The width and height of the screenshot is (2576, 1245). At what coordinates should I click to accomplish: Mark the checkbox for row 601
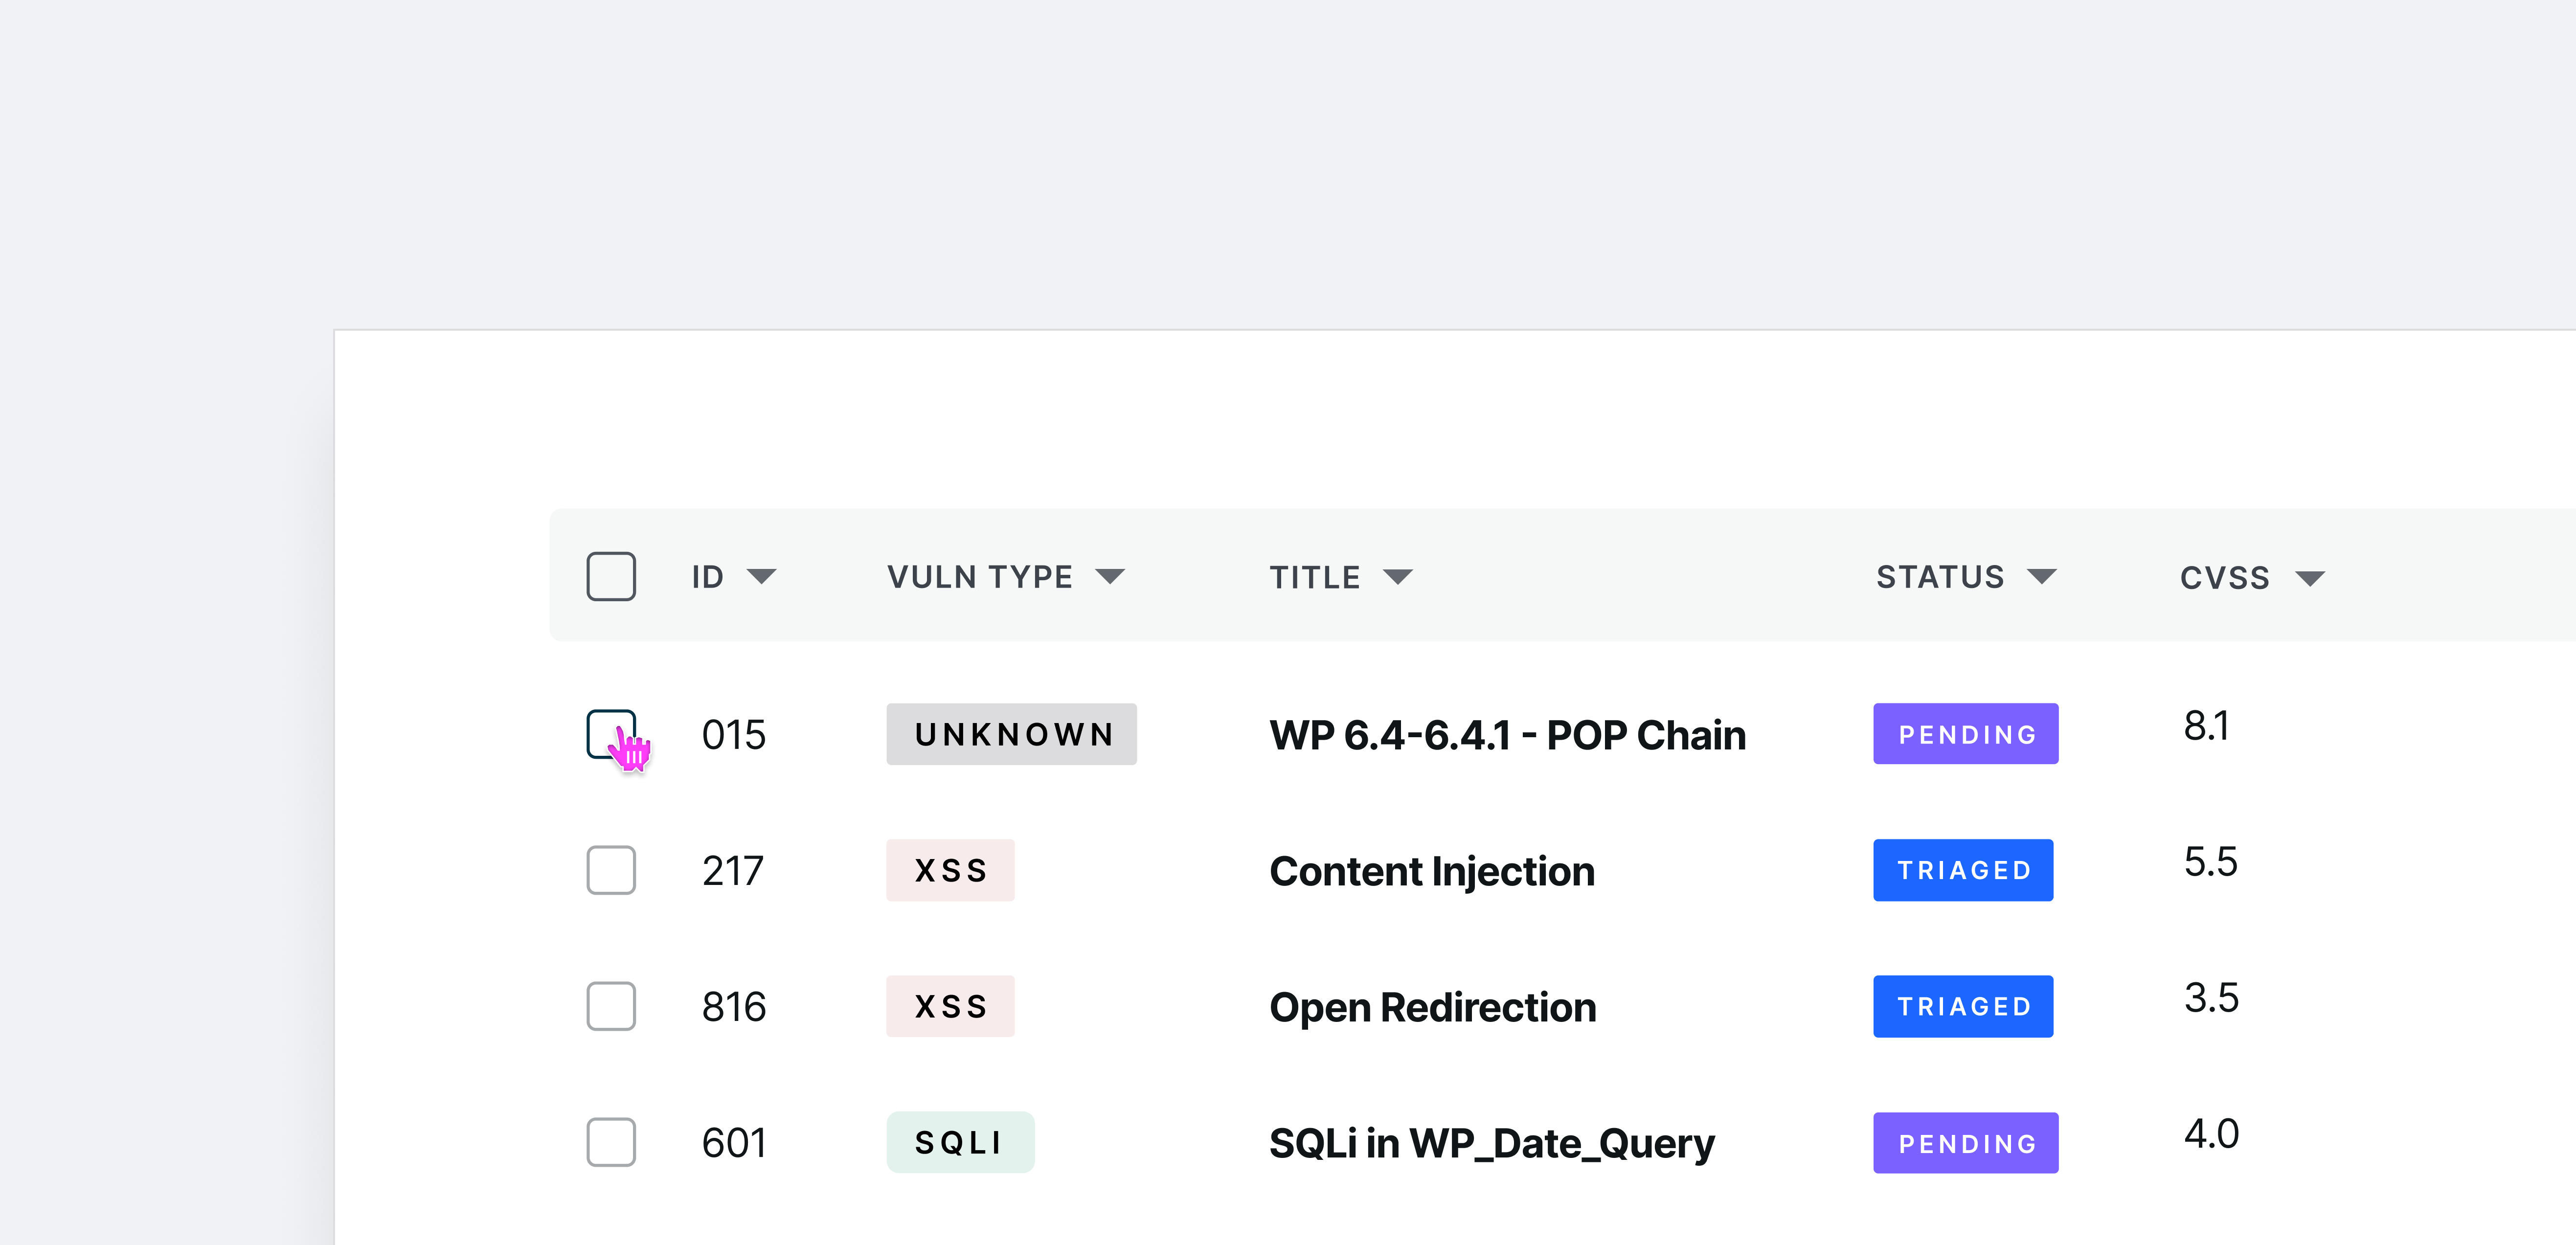[611, 1142]
